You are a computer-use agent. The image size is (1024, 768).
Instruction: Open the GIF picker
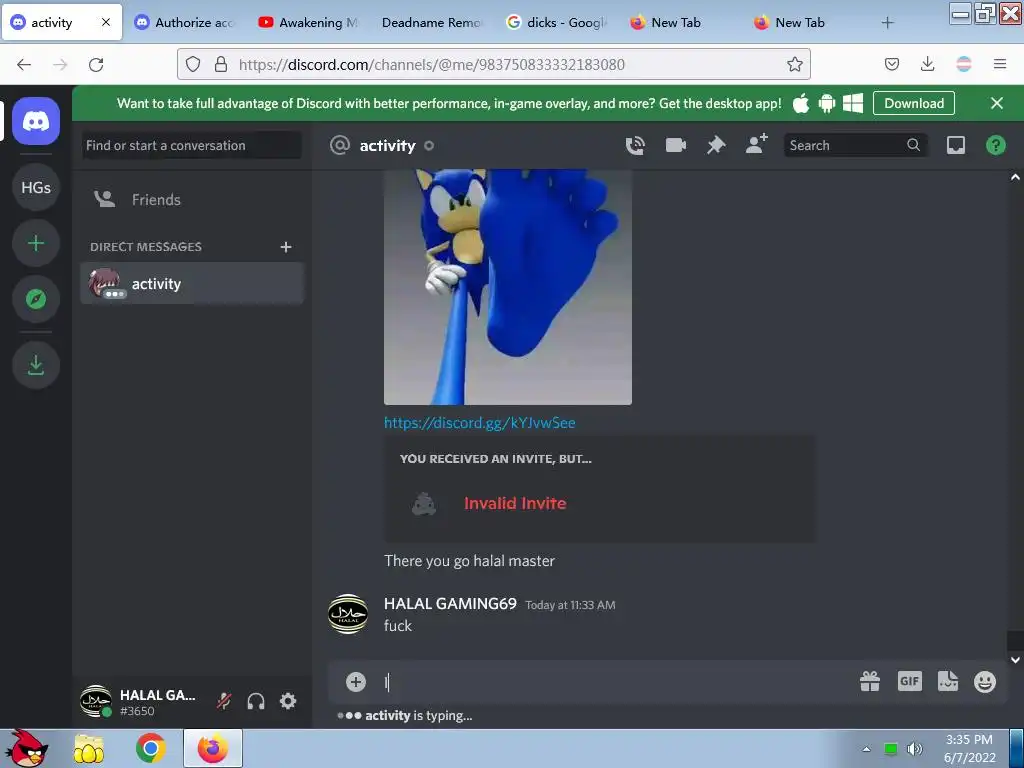click(910, 682)
